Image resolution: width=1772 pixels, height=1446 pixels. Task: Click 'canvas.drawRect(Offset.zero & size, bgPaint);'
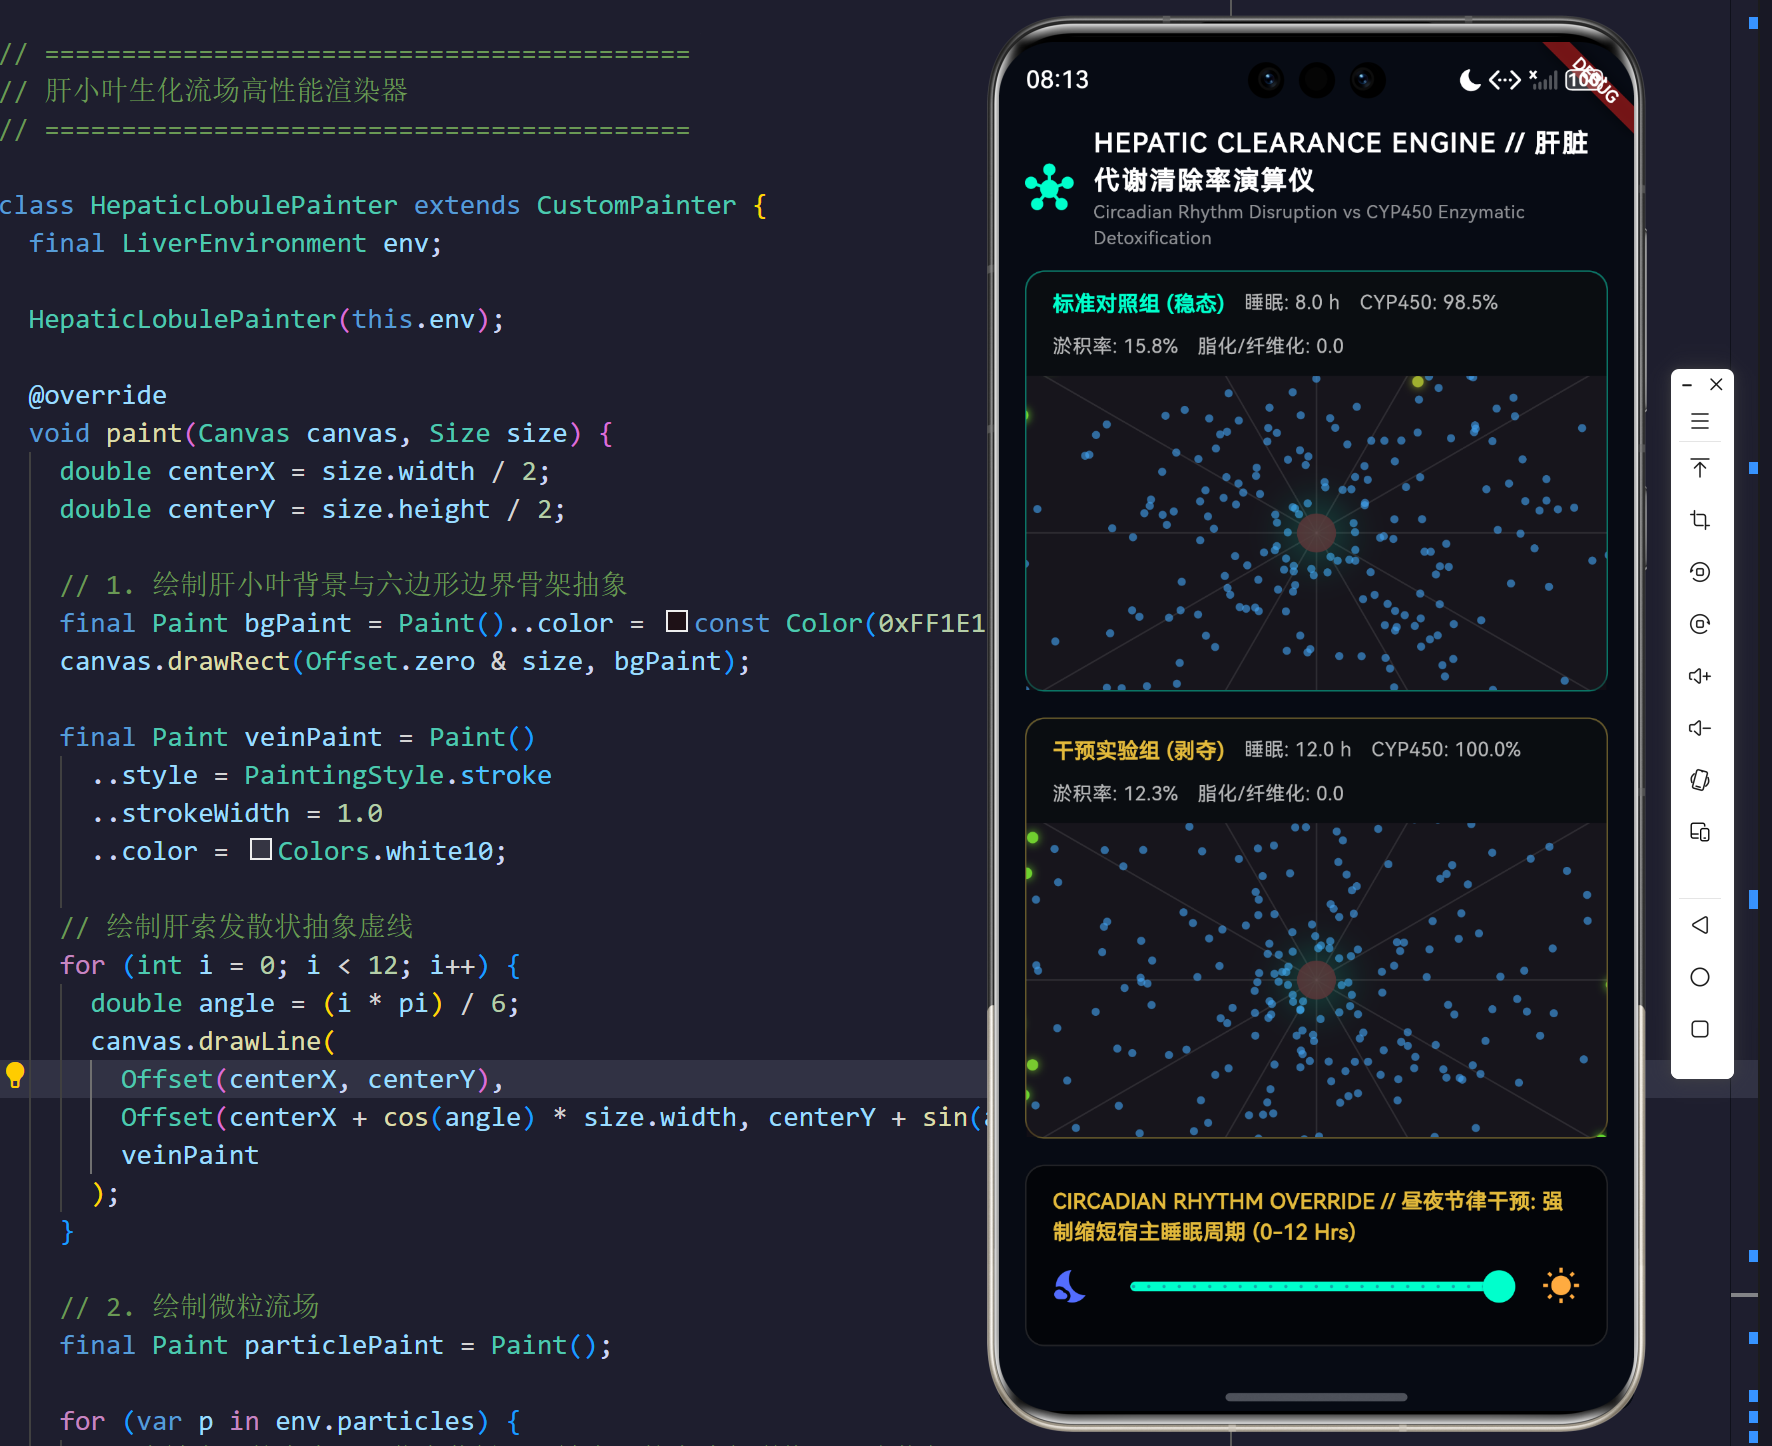click(405, 661)
